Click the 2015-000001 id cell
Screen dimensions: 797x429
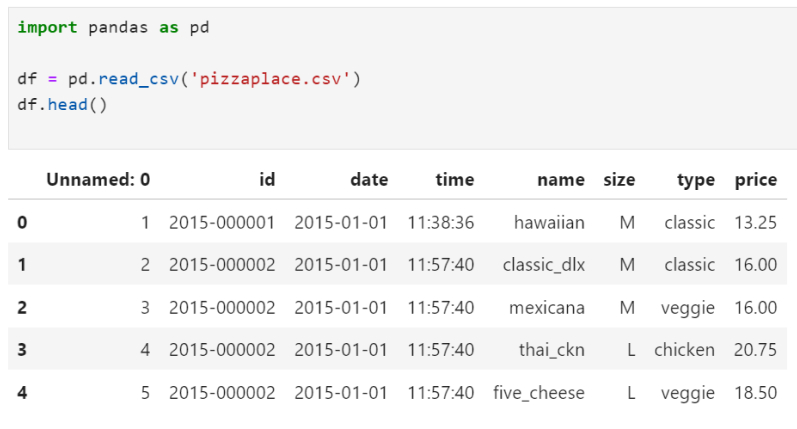tap(221, 222)
